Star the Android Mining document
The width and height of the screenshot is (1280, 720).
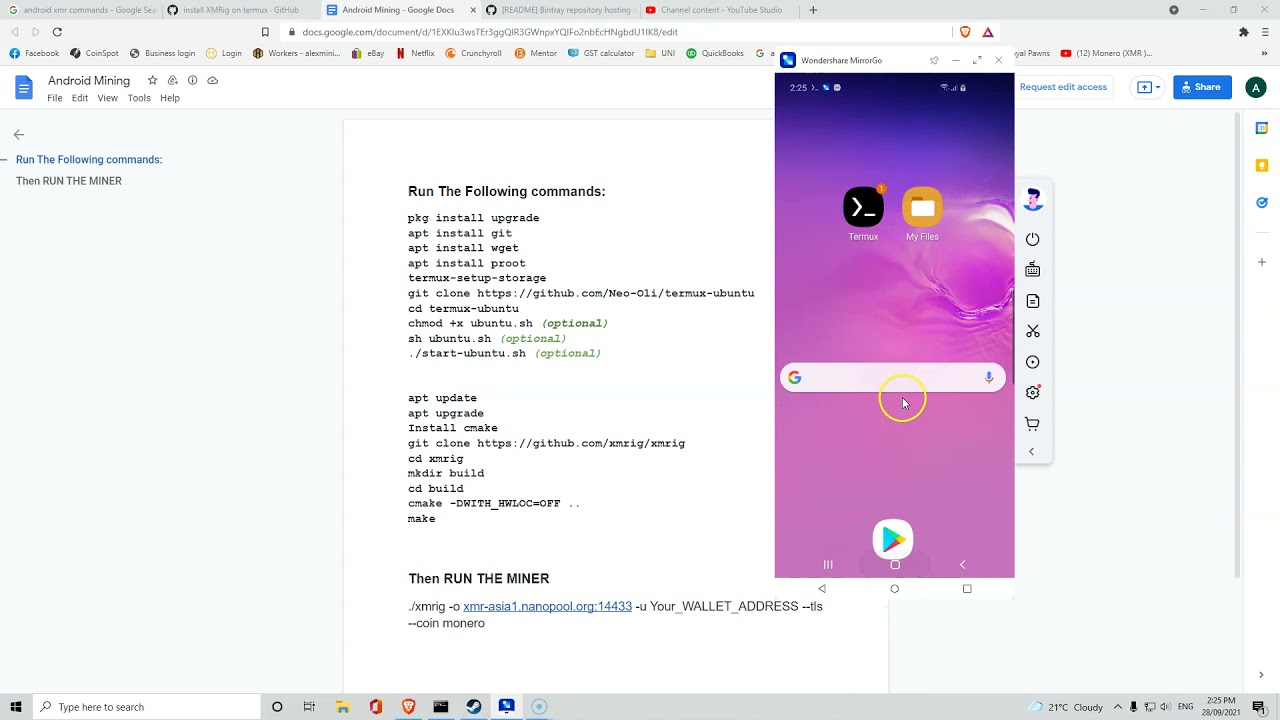tap(152, 80)
